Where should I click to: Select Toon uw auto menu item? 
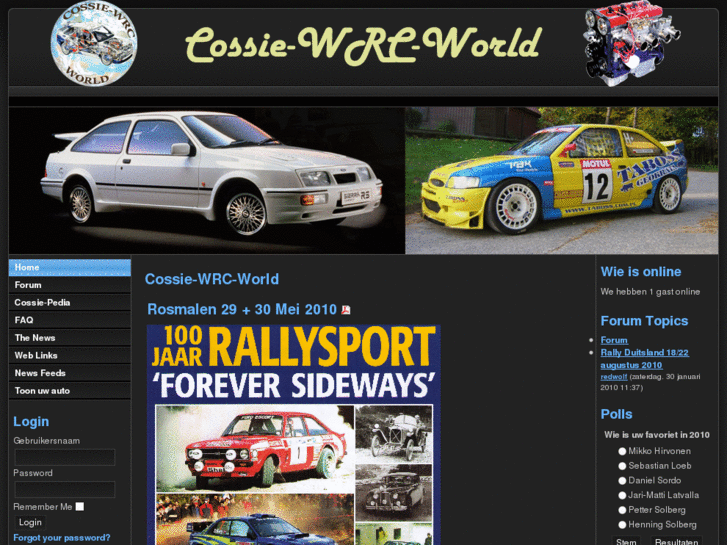(70, 391)
